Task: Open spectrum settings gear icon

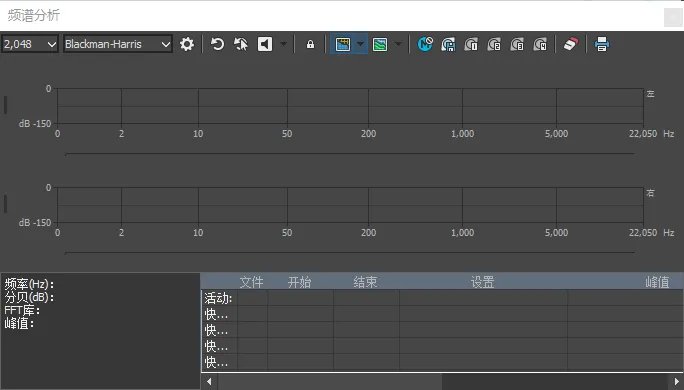Action: coord(187,44)
